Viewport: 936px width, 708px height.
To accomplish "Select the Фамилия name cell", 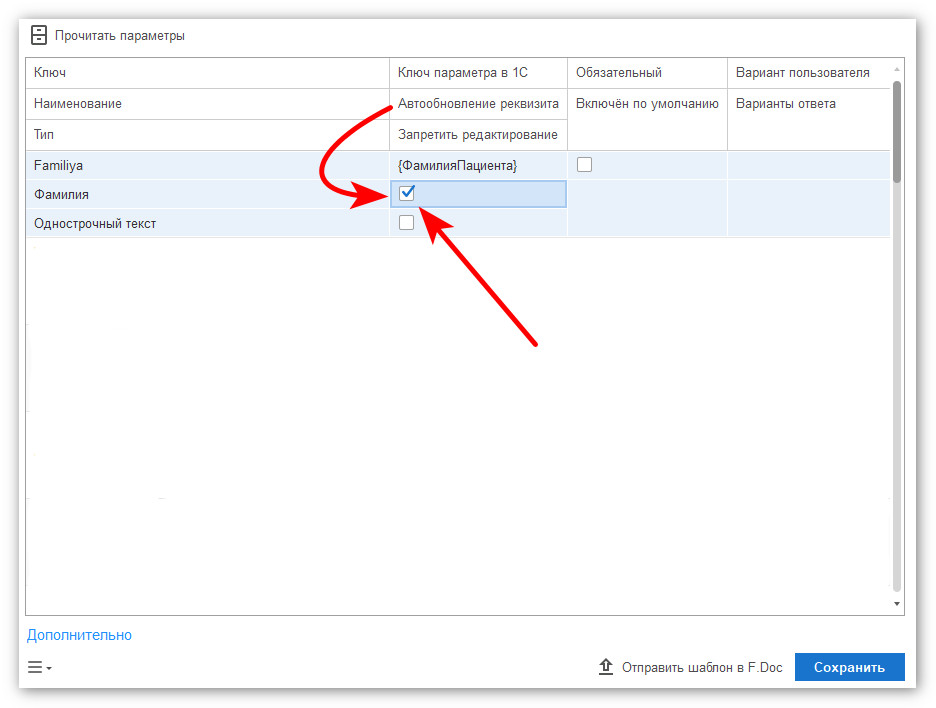I will (x=208, y=195).
